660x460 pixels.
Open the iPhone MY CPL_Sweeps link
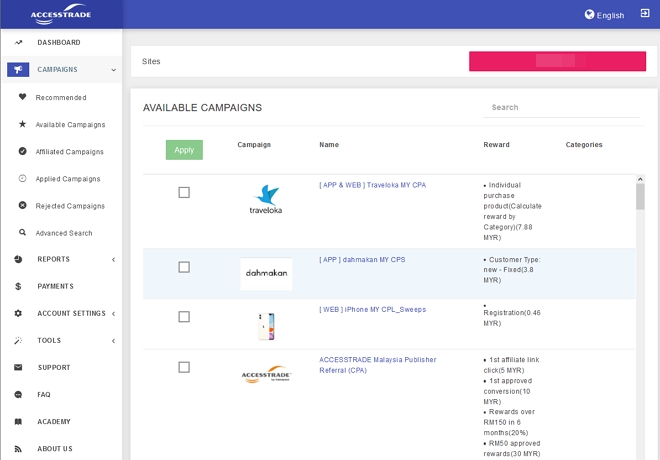(x=373, y=309)
